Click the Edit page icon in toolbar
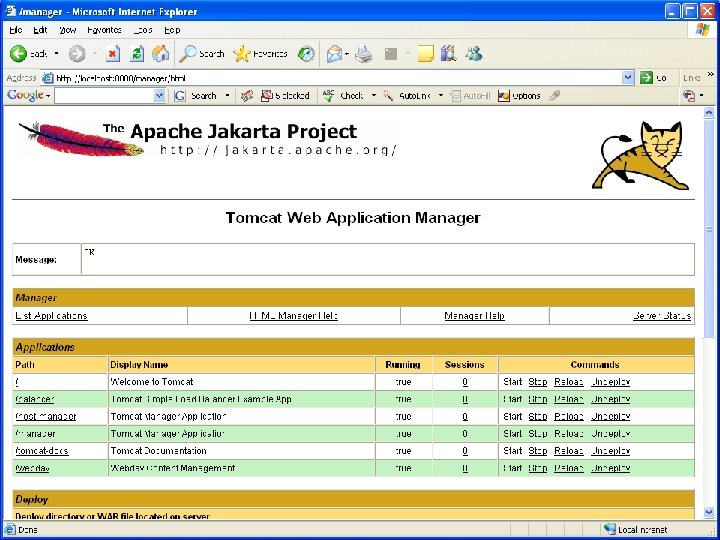Screen dimensions: 720x540 coord(391,54)
